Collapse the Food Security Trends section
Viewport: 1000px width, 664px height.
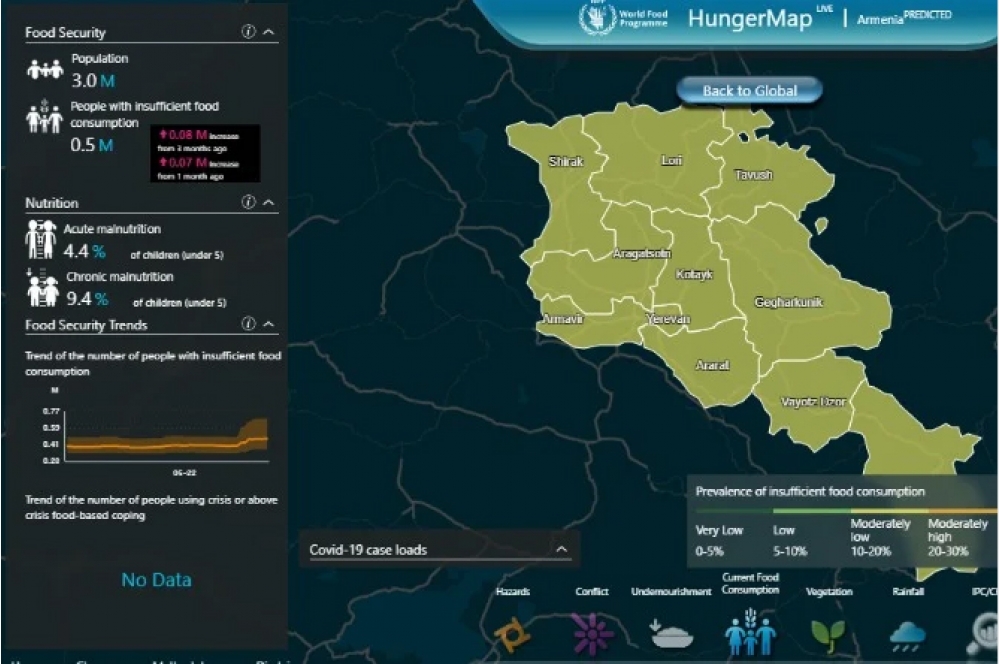269,324
